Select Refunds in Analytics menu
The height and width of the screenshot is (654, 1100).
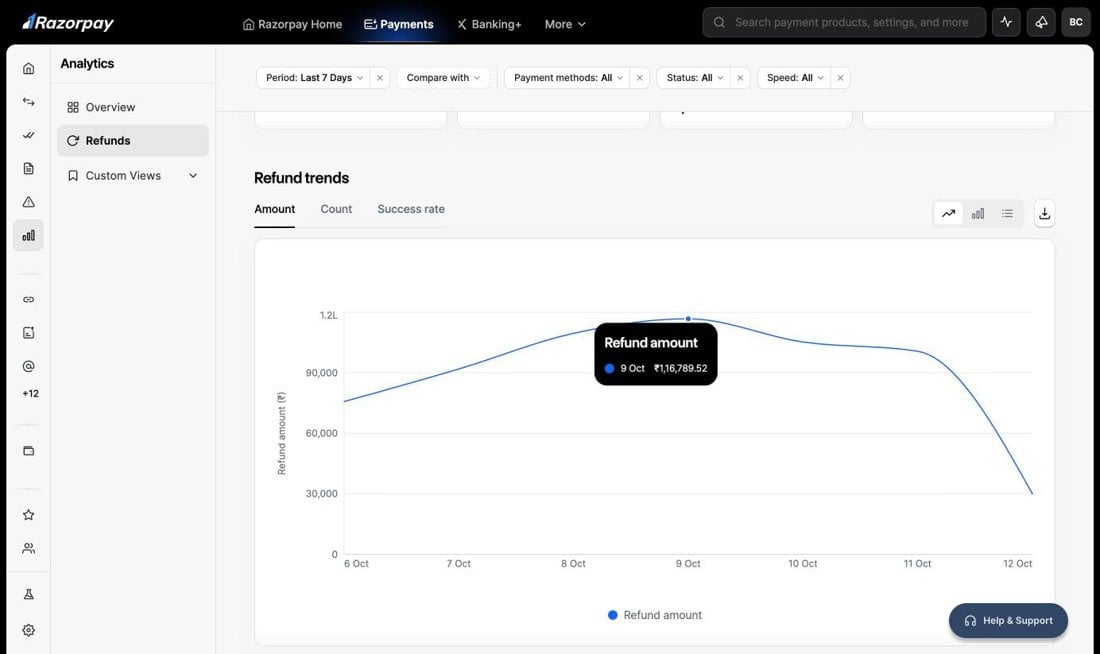[133, 140]
